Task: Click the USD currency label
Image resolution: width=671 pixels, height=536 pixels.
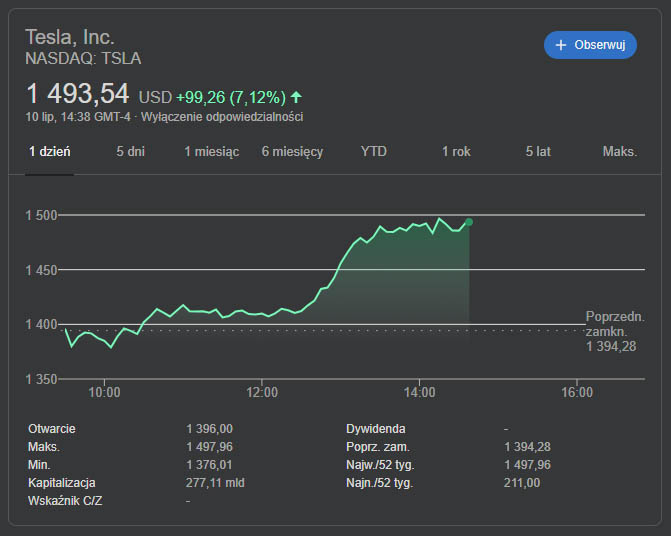Action: 155,98
